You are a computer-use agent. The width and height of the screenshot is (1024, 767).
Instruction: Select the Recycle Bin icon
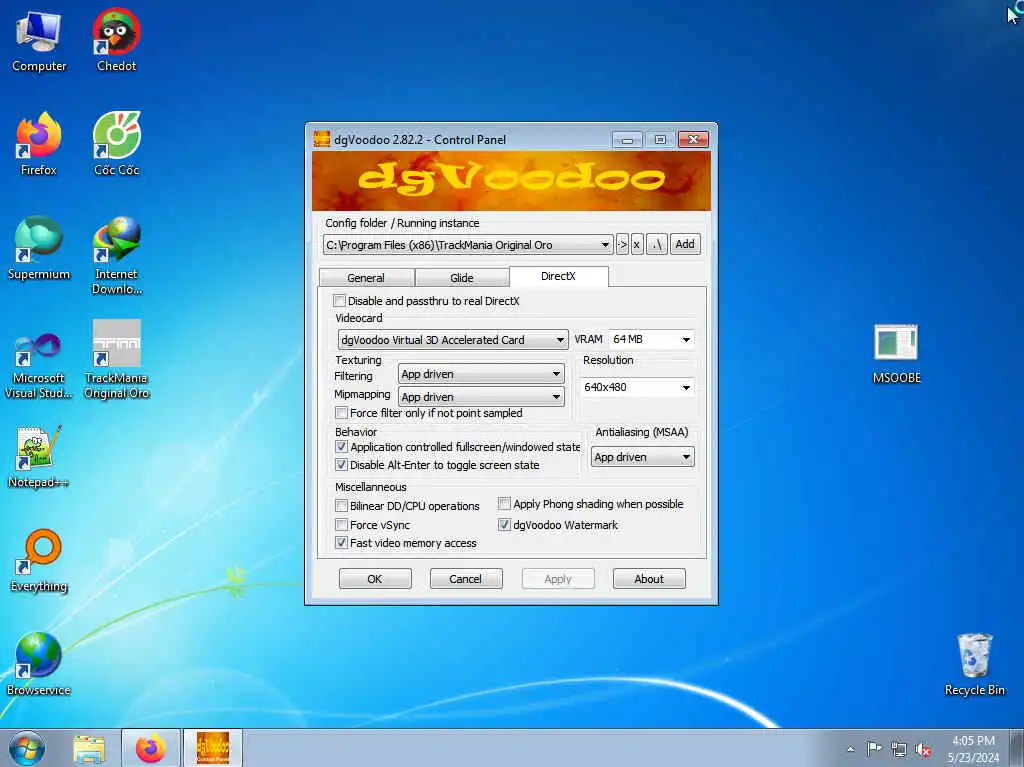(974, 664)
